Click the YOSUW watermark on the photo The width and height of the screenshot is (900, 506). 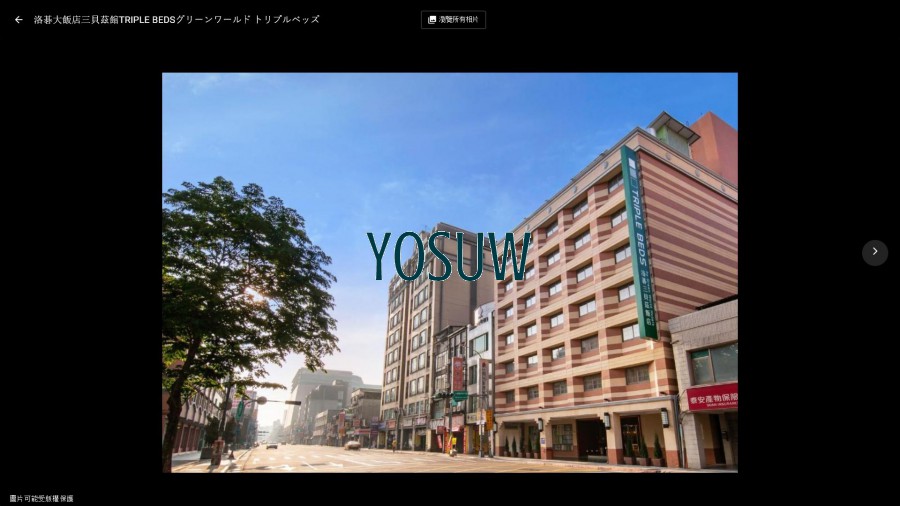(x=448, y=256)
